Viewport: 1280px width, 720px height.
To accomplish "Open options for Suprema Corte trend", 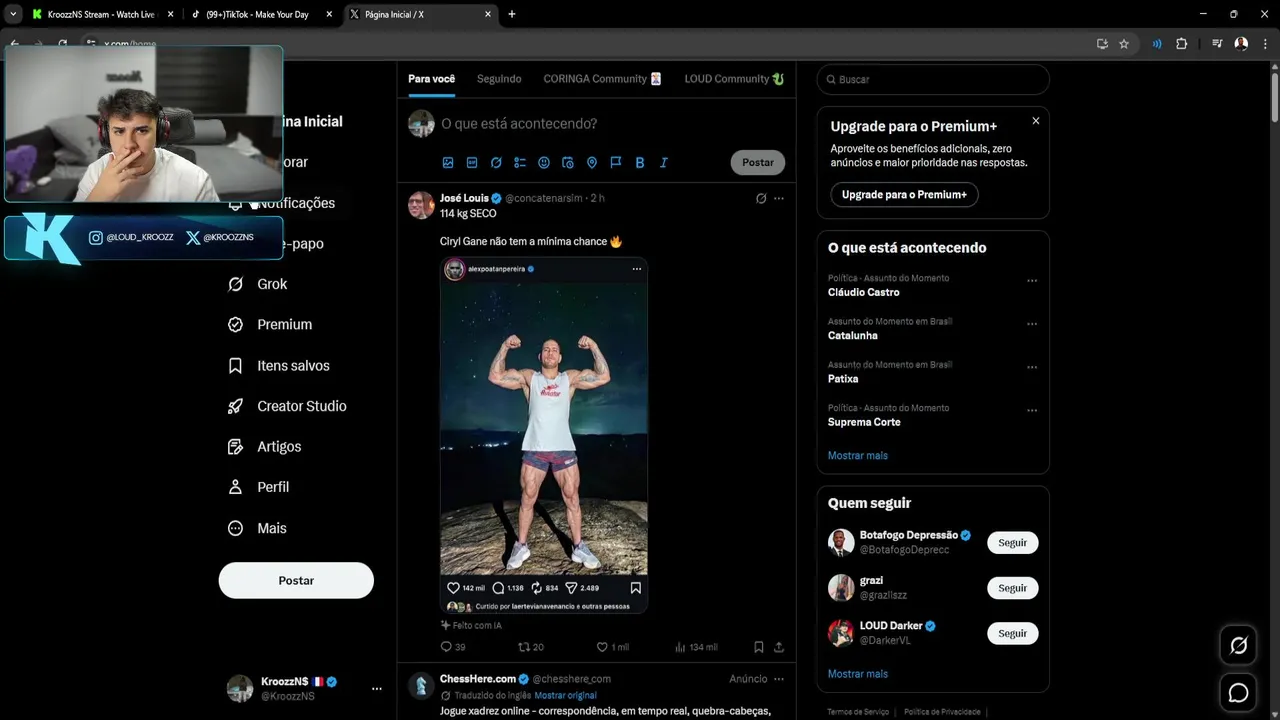I will (x=1032, y=410).
